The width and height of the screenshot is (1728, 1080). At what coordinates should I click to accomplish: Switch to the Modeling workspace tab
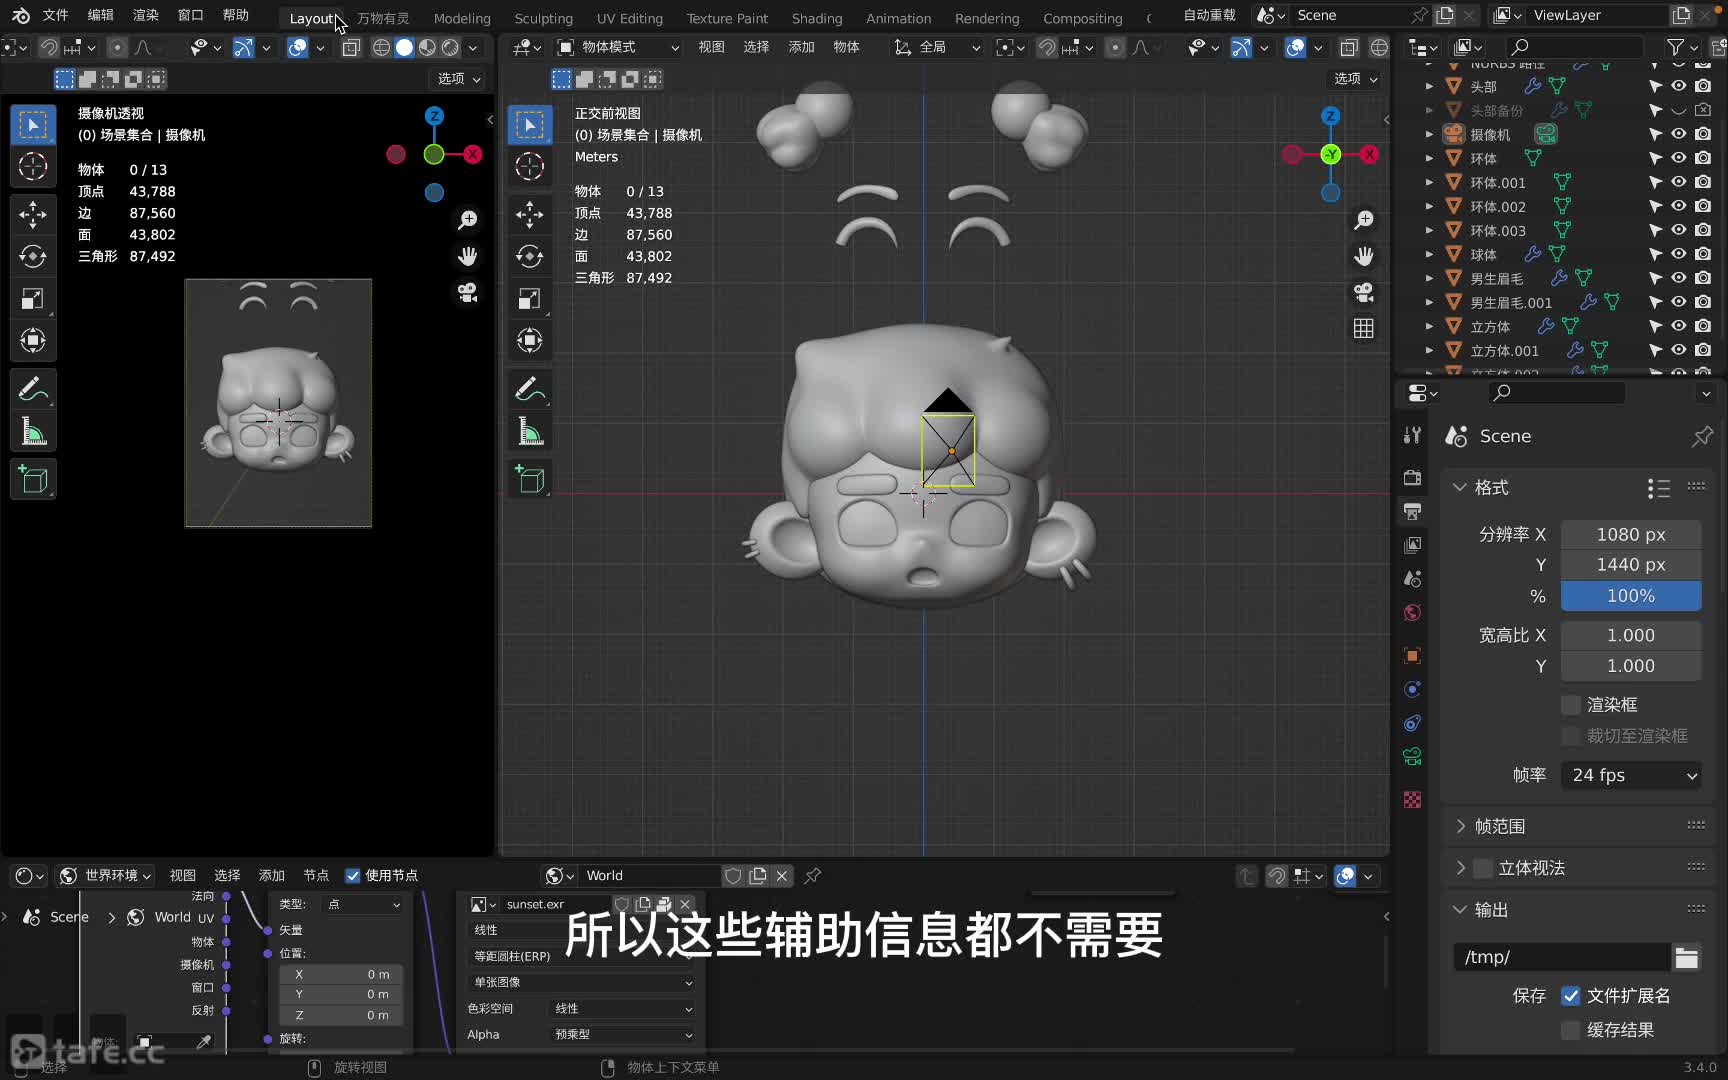[462, 18]
